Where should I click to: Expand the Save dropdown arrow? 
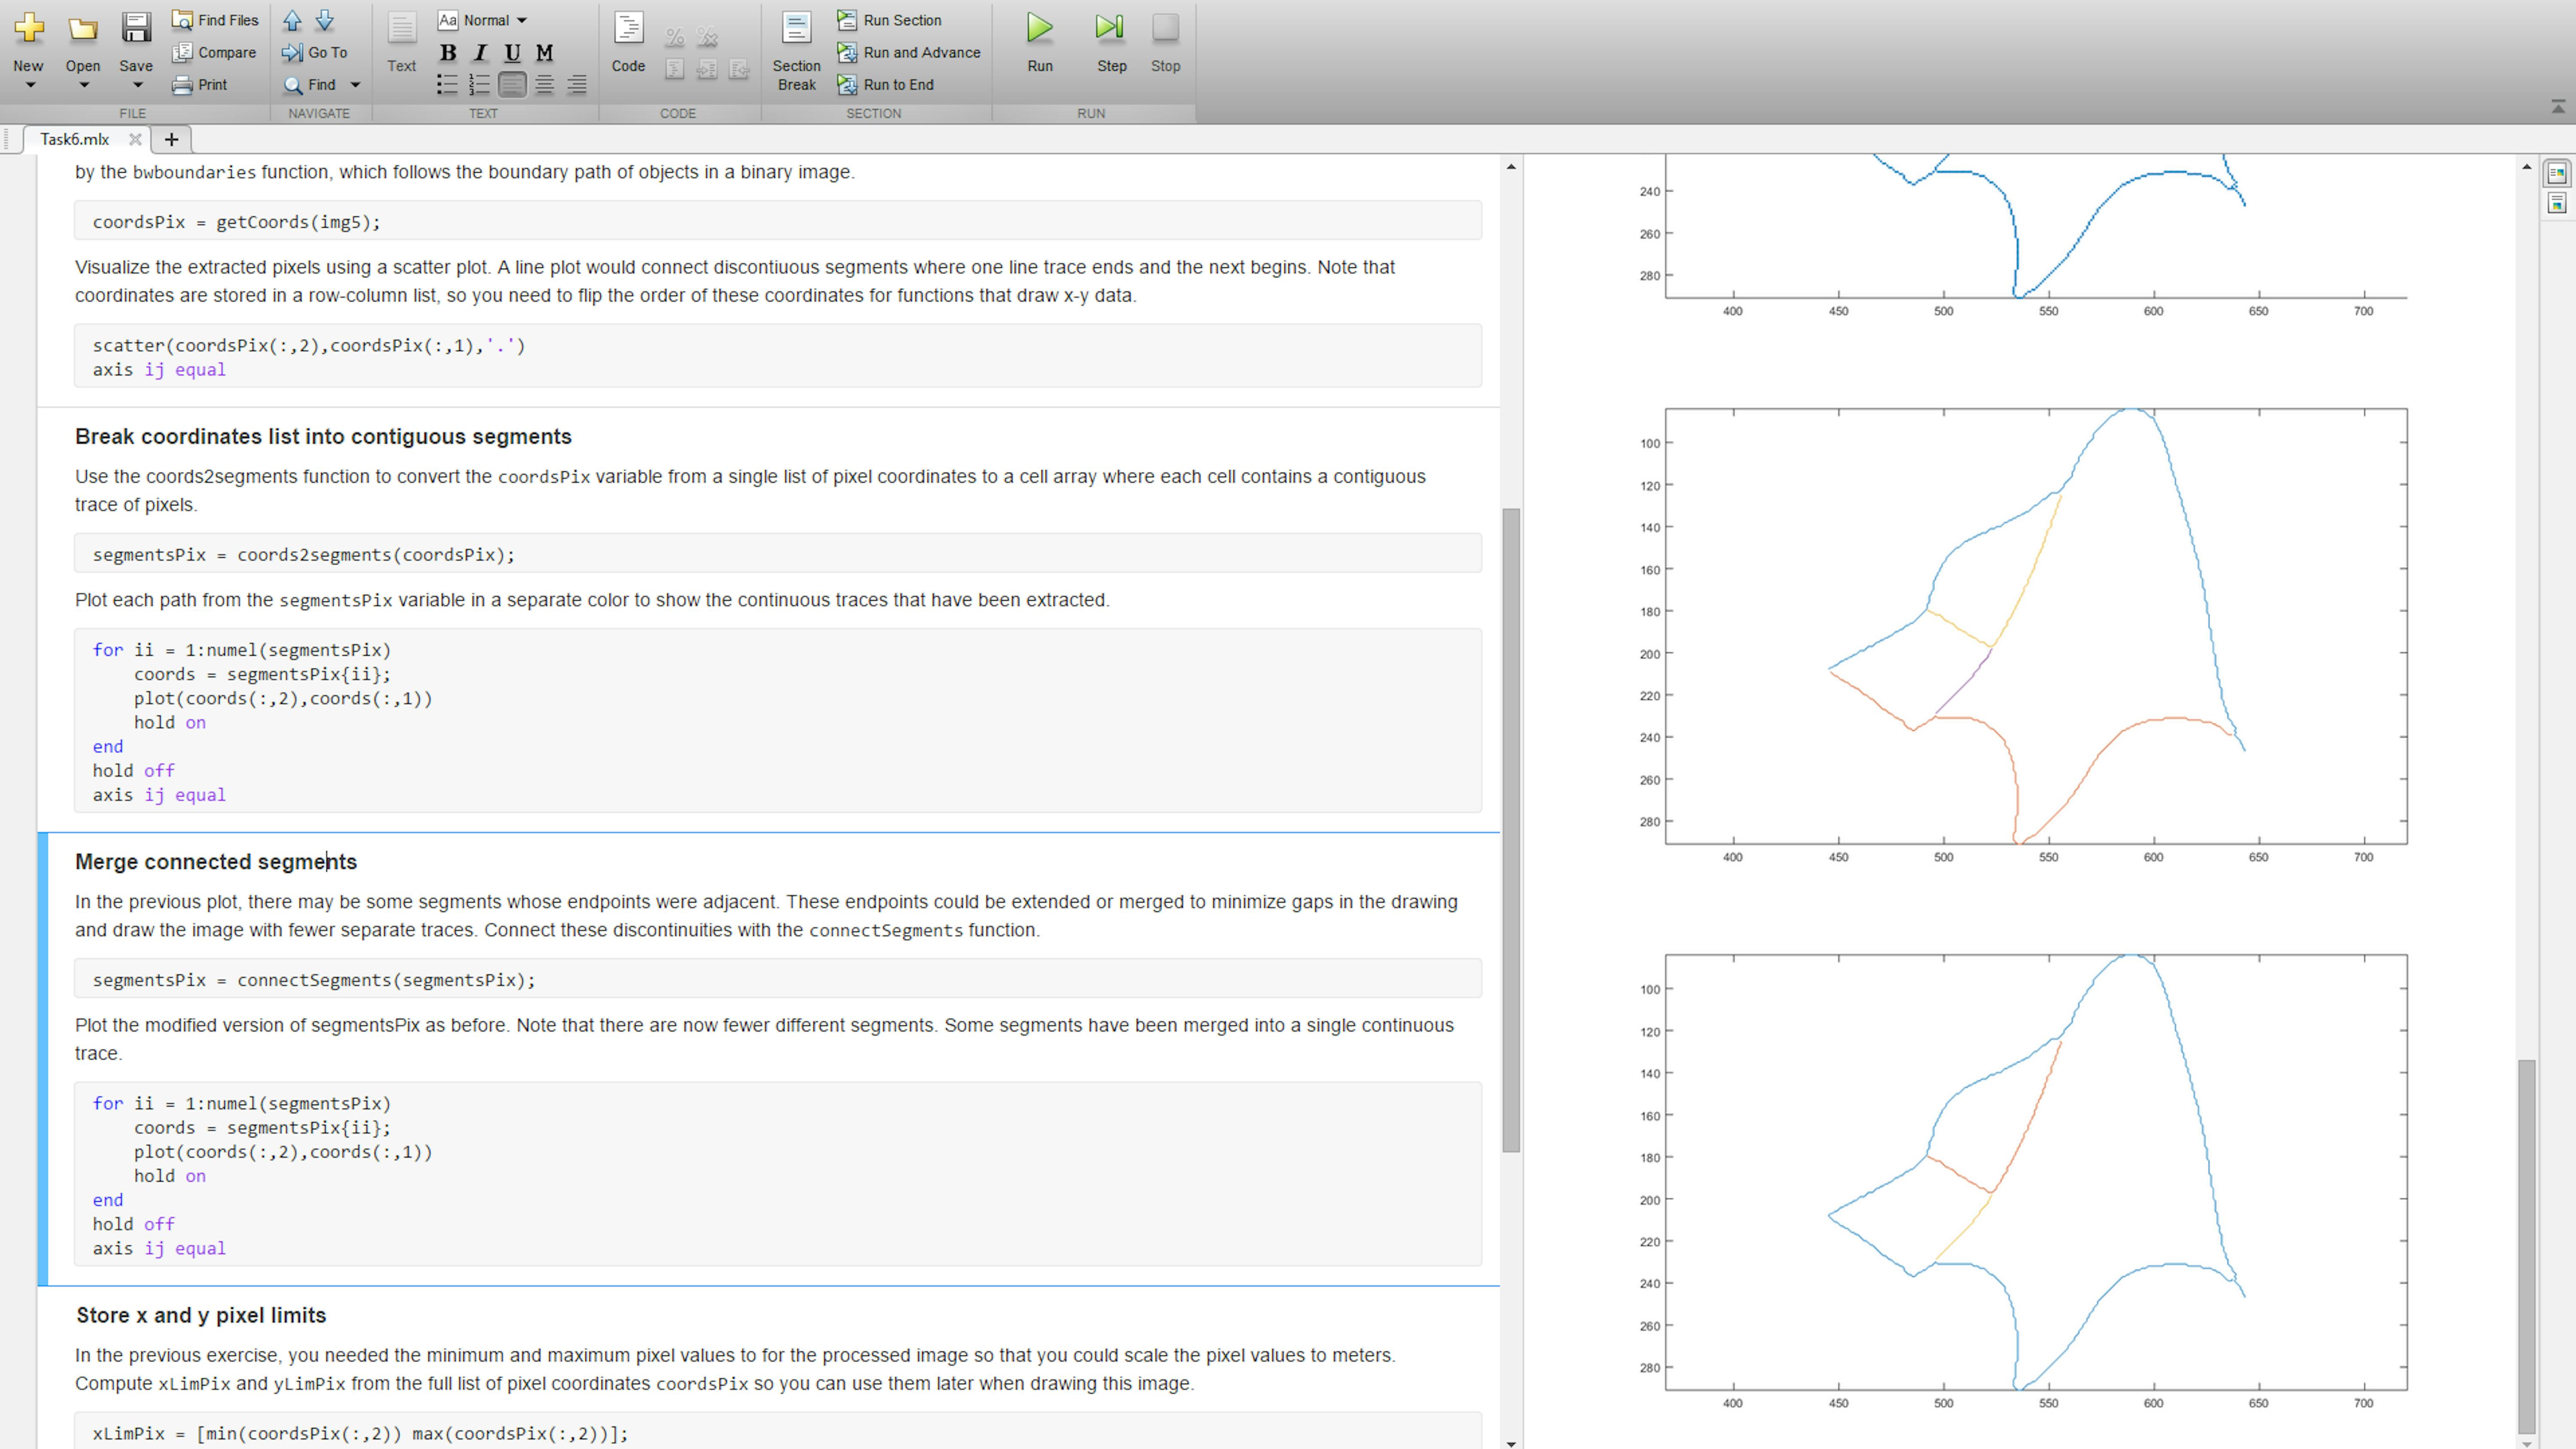[137, 86]
